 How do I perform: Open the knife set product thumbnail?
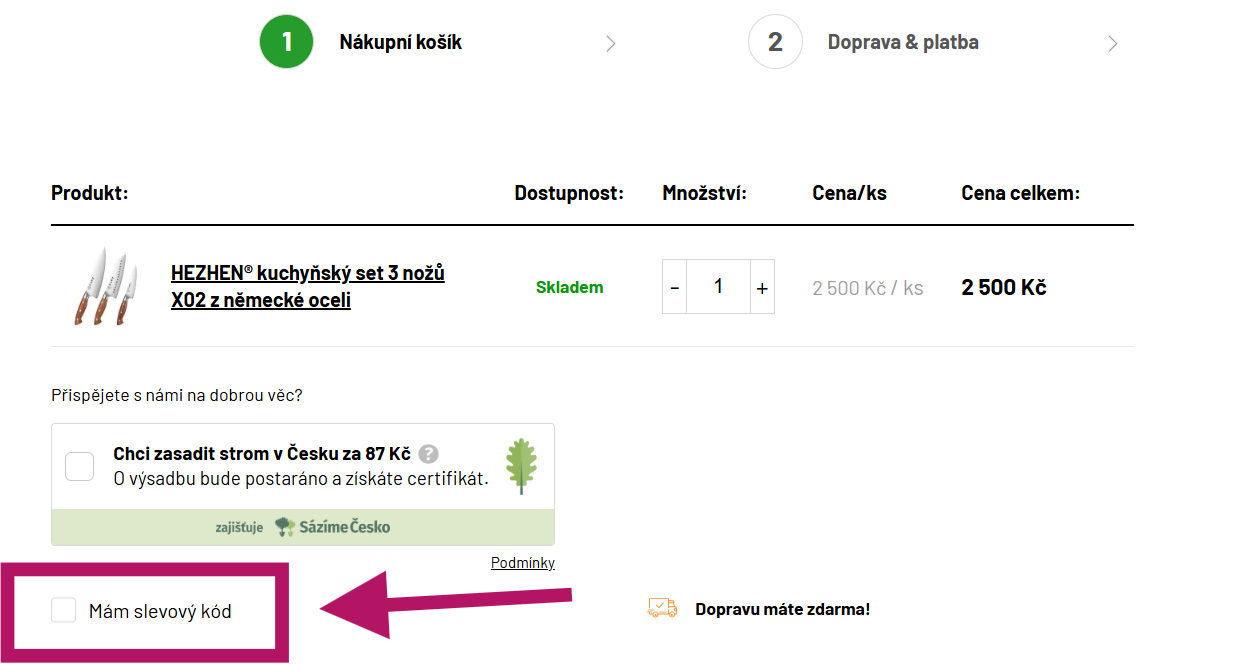100,287
